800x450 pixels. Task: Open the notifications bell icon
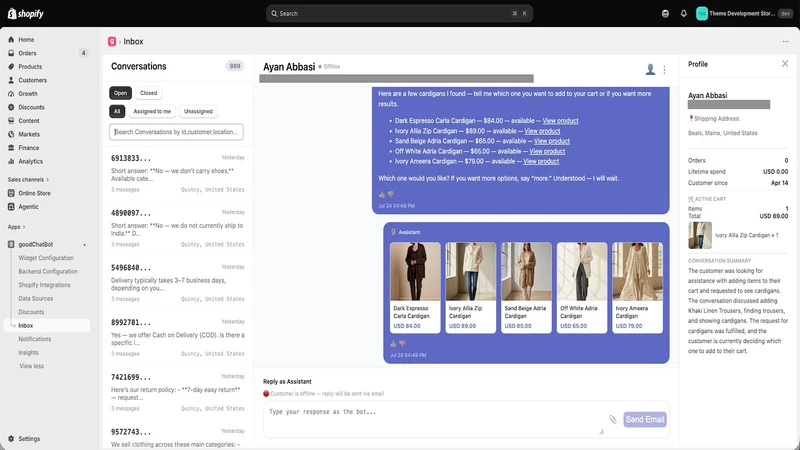(684, 14)
